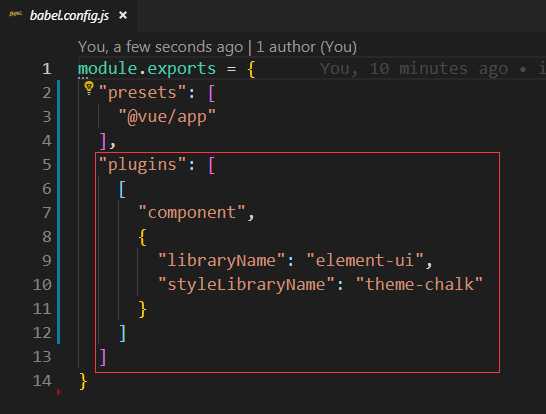
Task: Click the Babel file icon in the tab
Action: (16, 14)
